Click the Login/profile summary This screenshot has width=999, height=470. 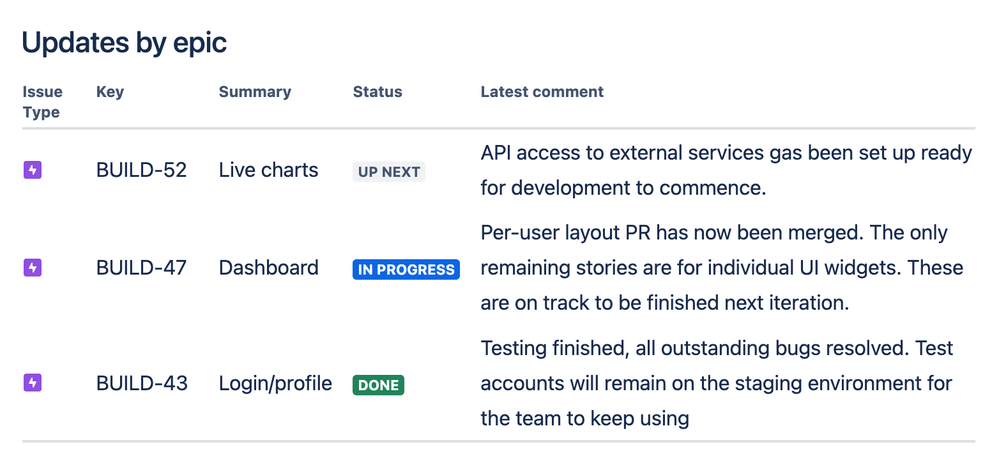tap(275, 383)
